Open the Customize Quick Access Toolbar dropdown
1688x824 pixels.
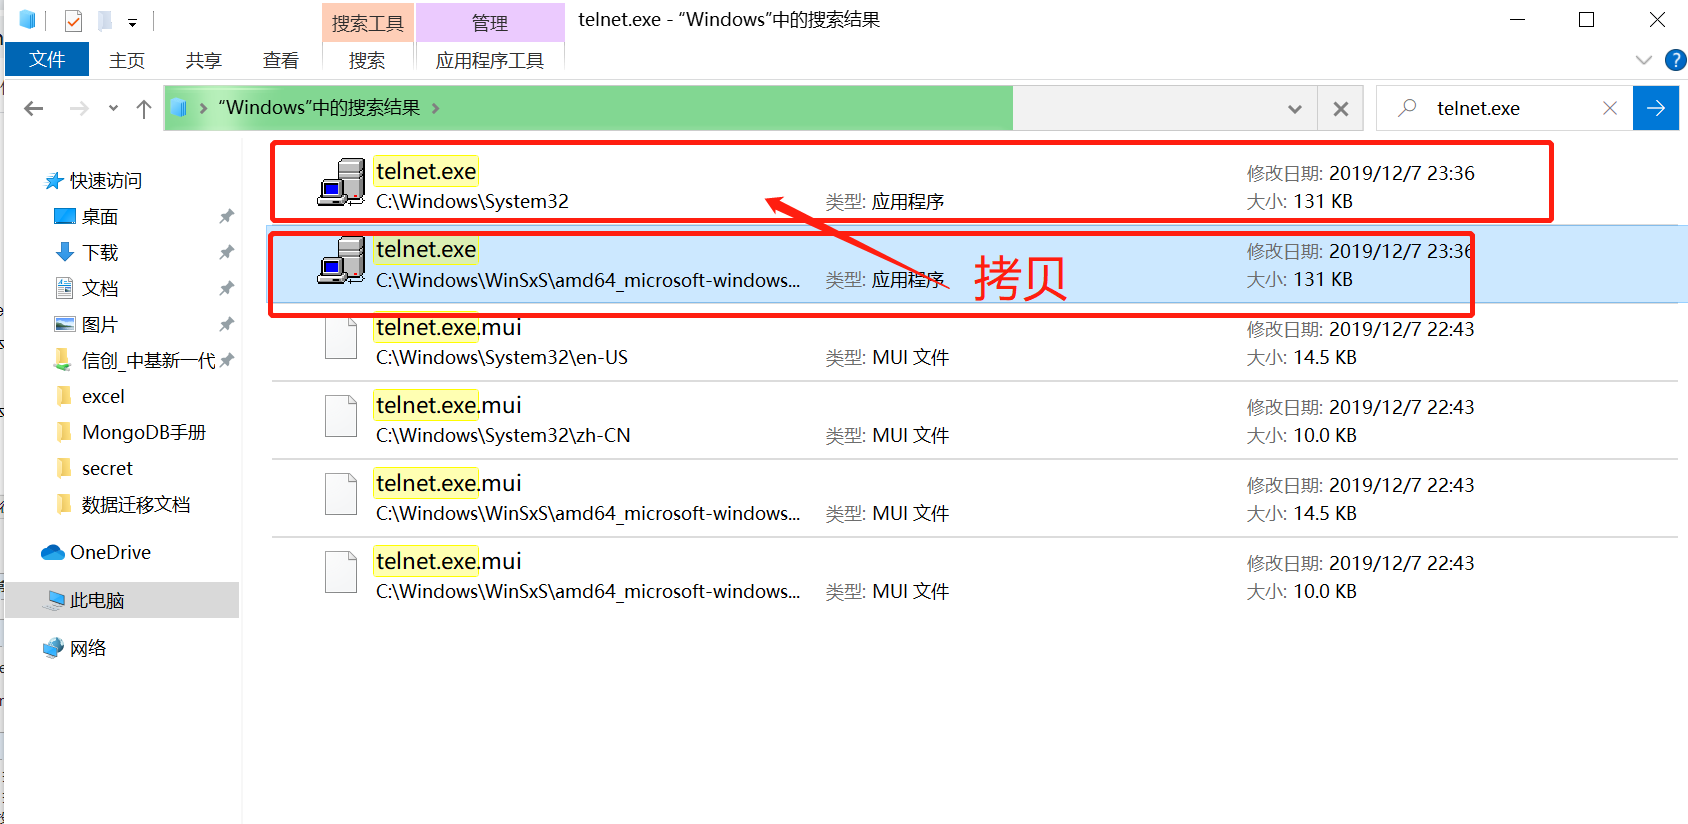click(x=132, y=22)
